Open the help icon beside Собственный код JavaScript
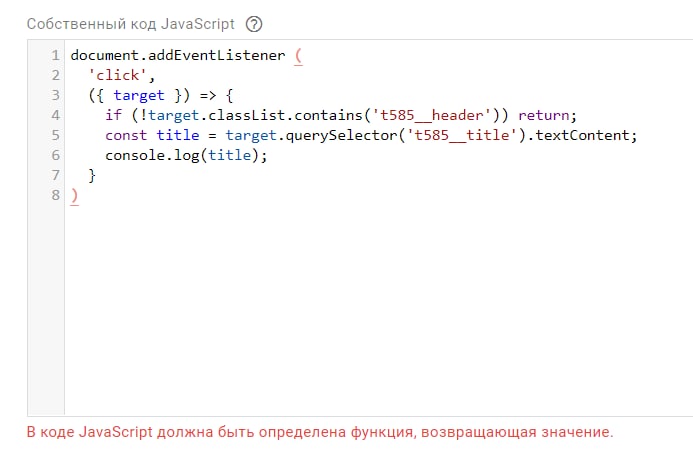The height and width of the screenshot is (459, 693). (254, 24)
